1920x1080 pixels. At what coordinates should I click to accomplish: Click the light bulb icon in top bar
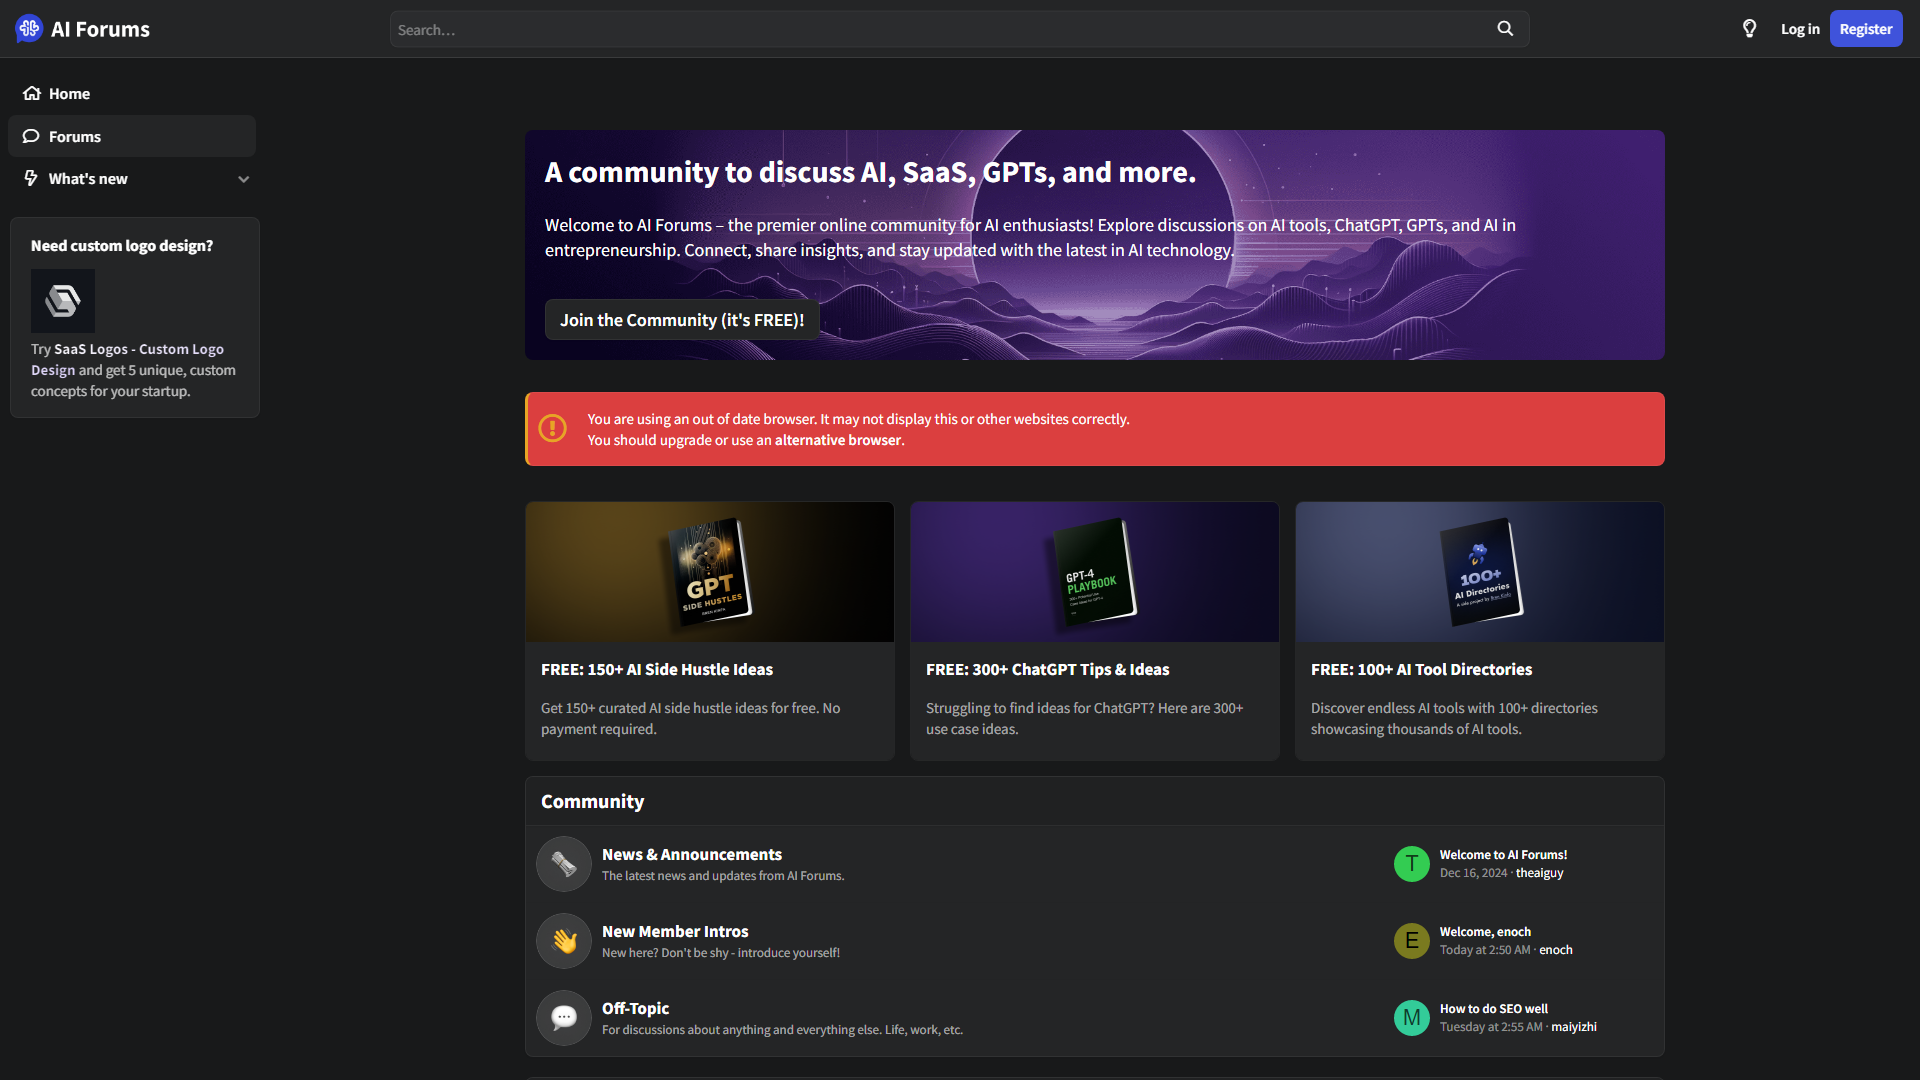(1749, 29)
